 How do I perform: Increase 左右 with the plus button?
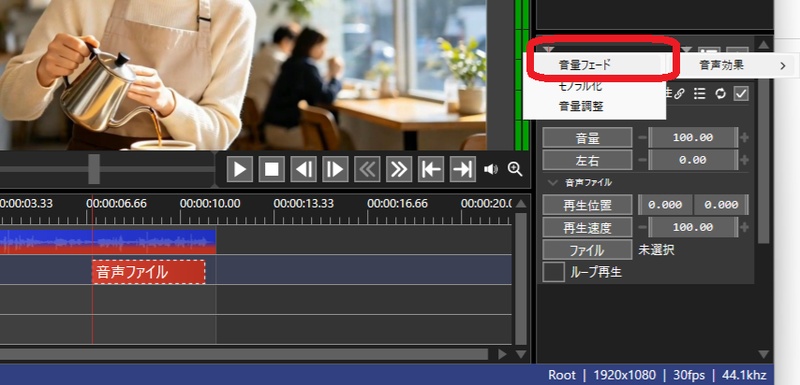[x=744, y=160]
